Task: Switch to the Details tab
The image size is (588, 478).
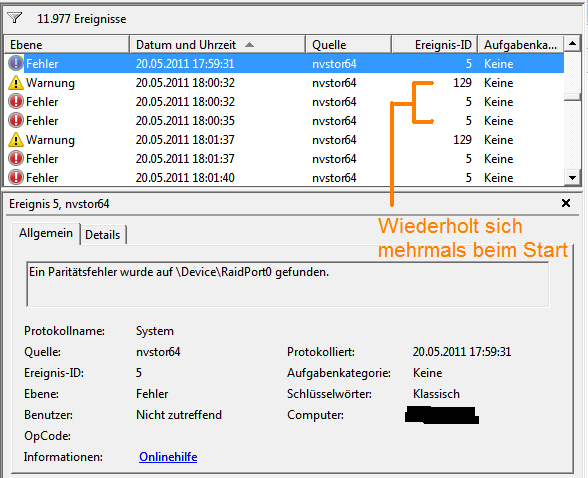Action: (x=103, y=235)
